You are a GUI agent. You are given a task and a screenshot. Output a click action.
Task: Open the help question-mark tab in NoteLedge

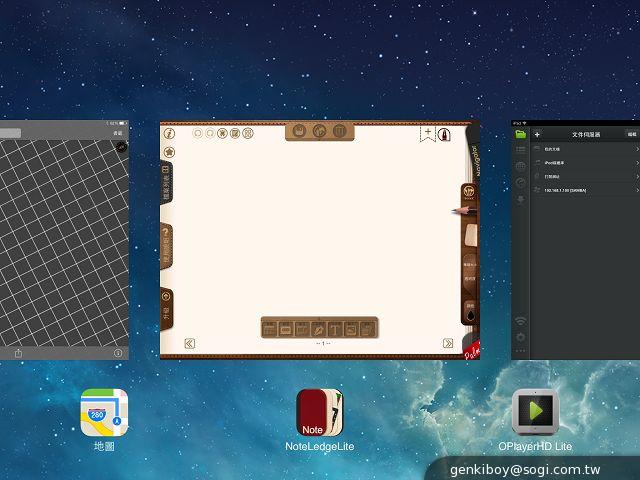click(x=167, y=246)
